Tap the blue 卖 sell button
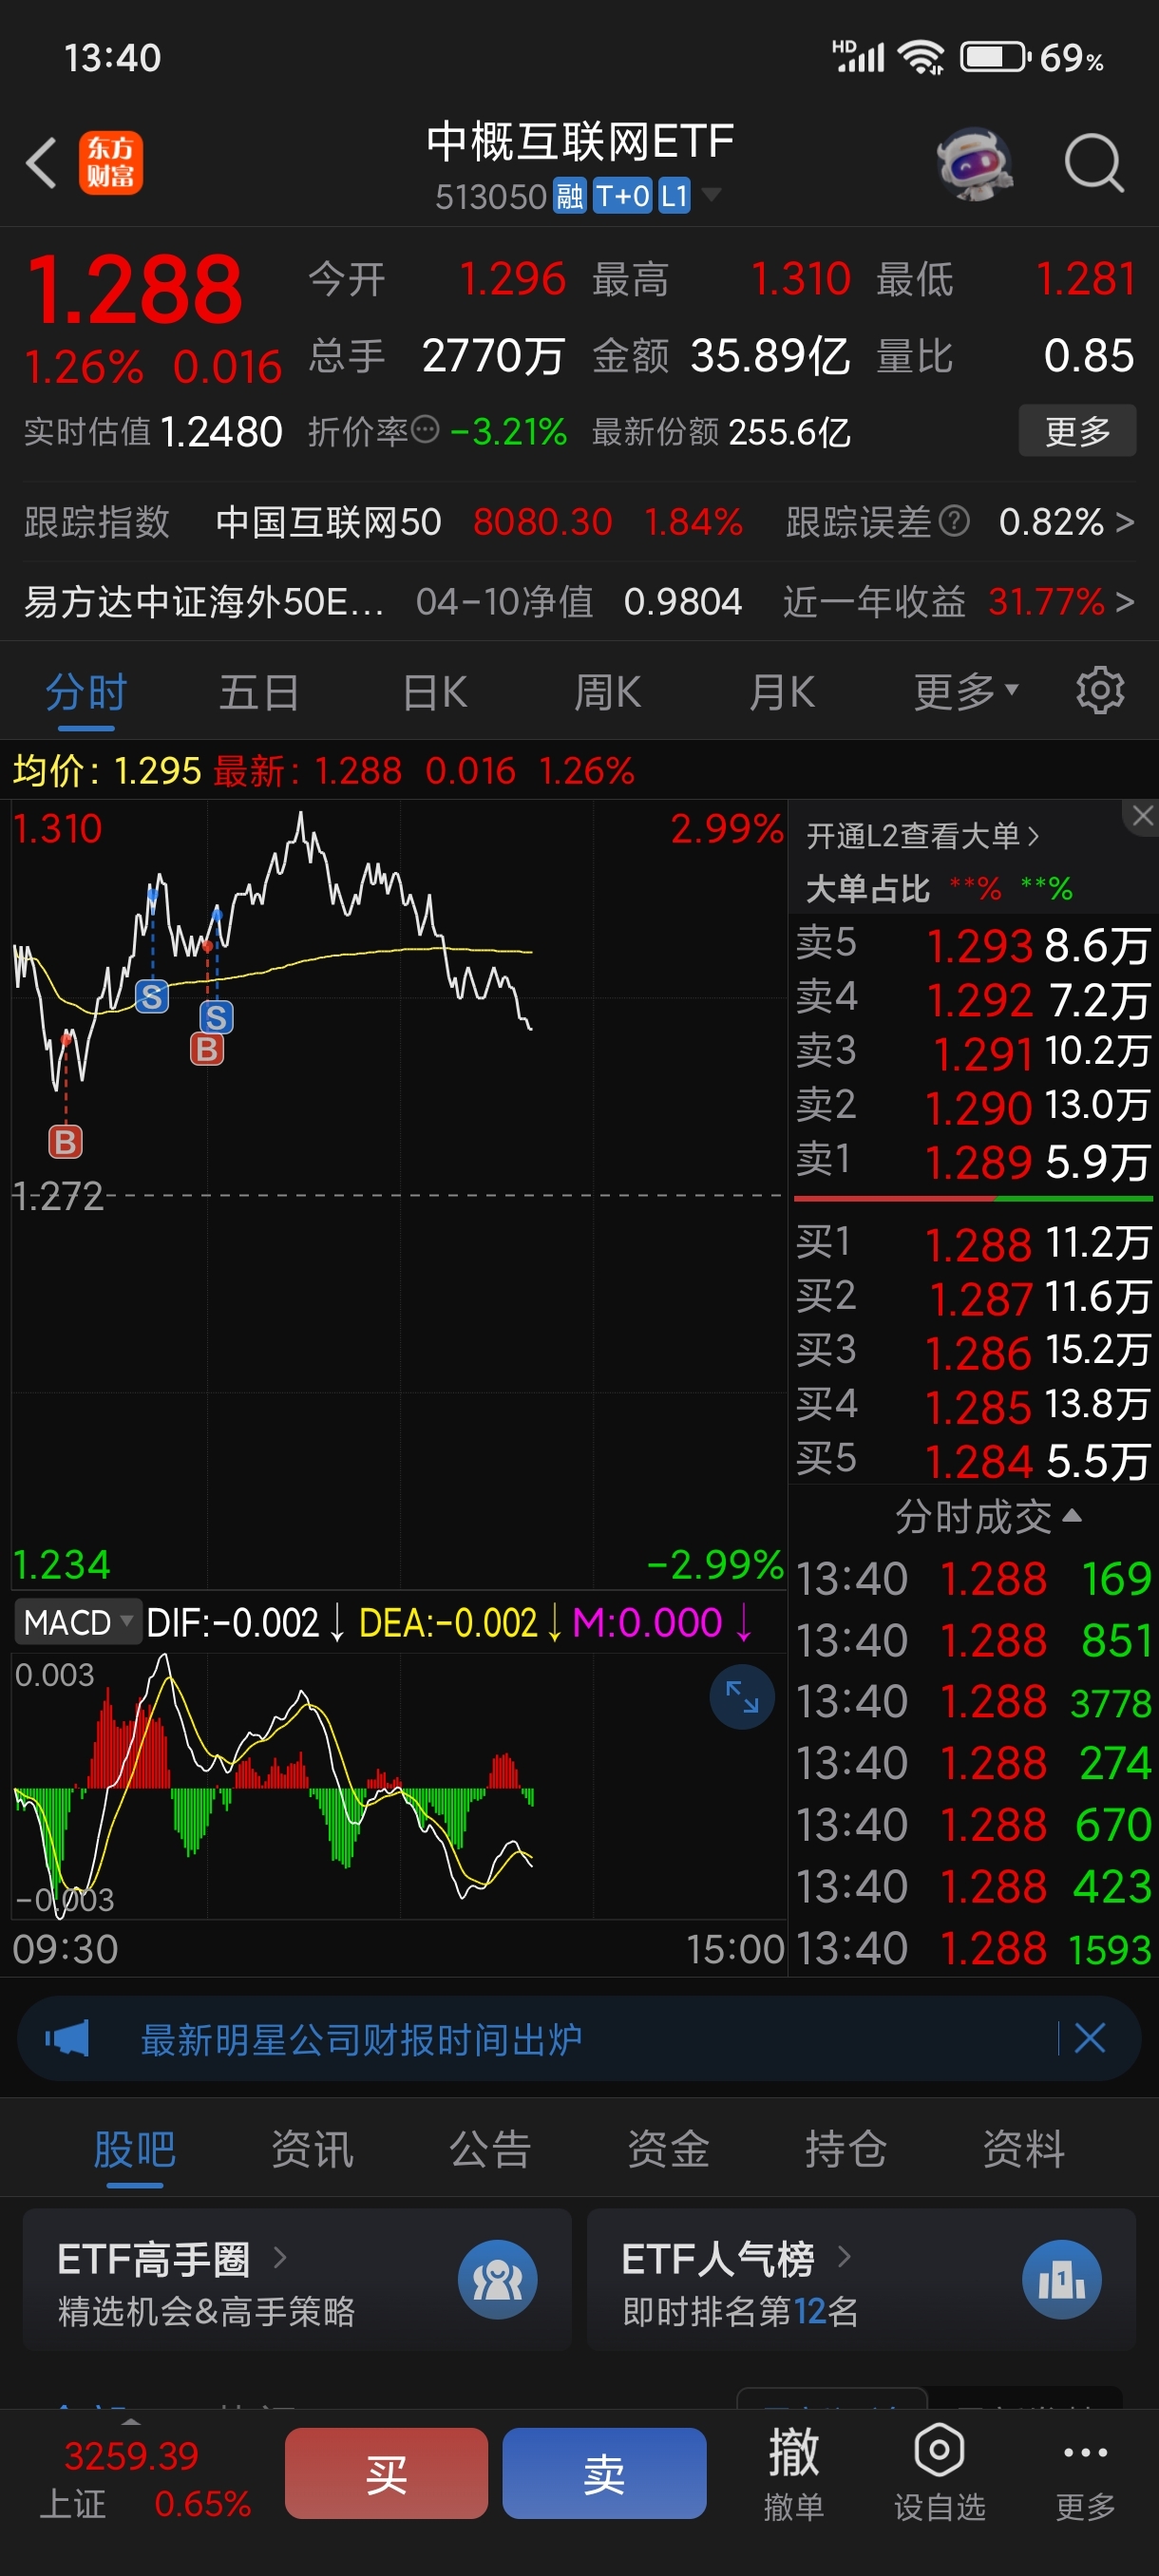 coord(604,2473)
